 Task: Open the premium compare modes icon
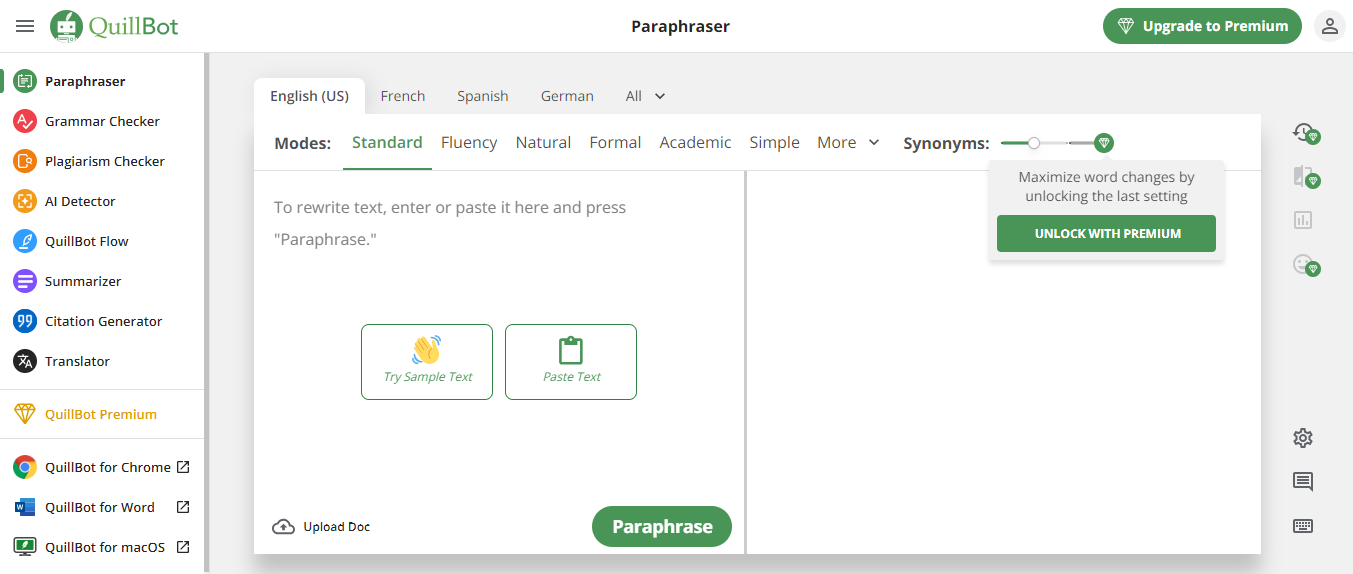(x=1304, y=177)
